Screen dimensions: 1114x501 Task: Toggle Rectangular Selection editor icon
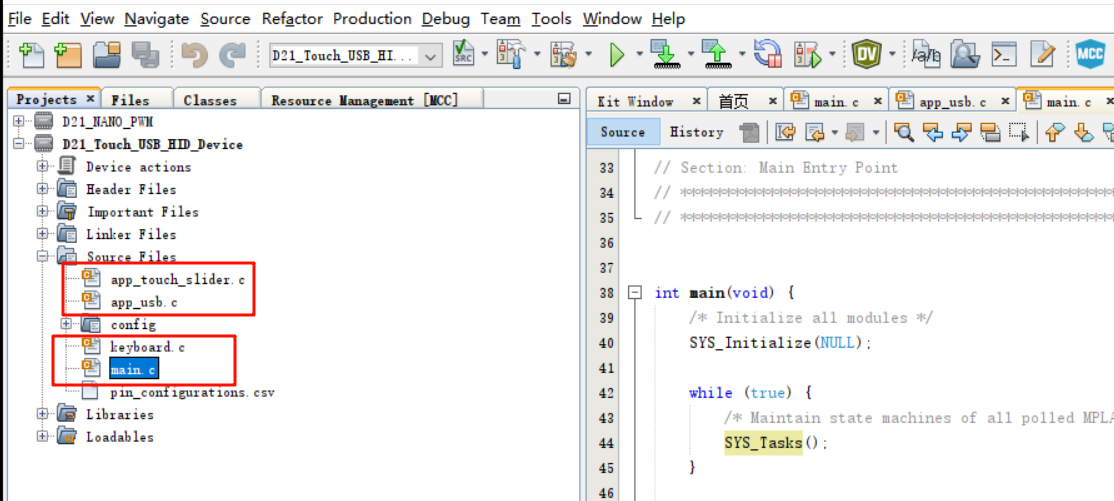(x=1019, y=131)
